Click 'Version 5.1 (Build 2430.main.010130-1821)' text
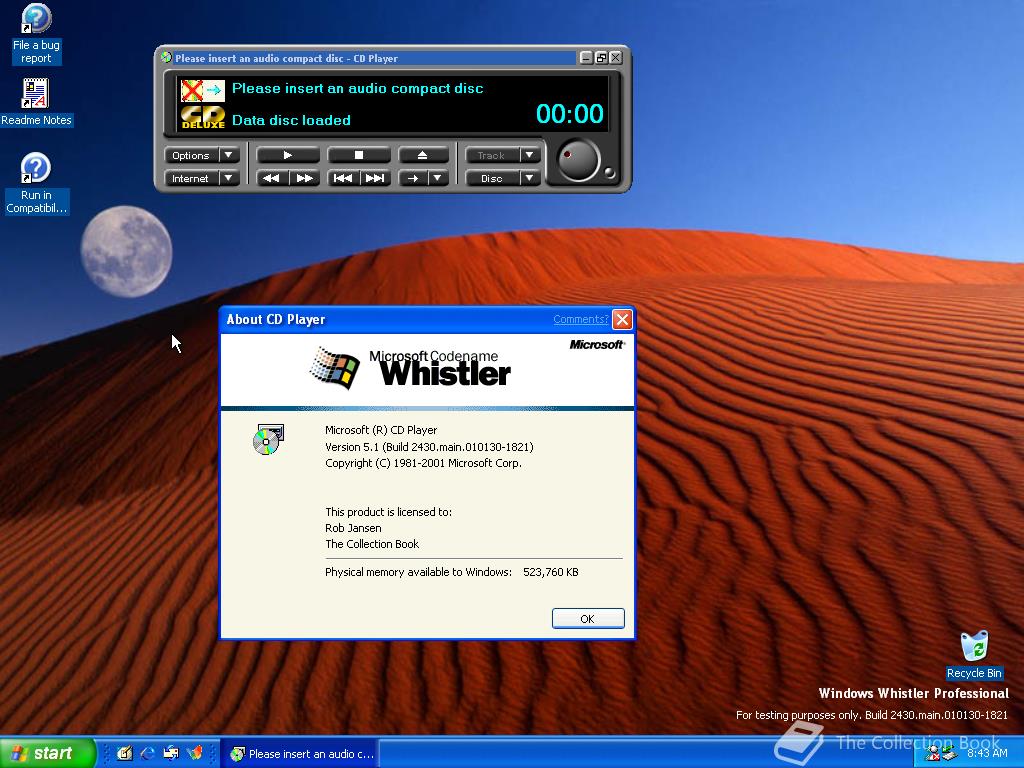The width and height of the screenshot is (1024, 768). click(x=429, y=447)
